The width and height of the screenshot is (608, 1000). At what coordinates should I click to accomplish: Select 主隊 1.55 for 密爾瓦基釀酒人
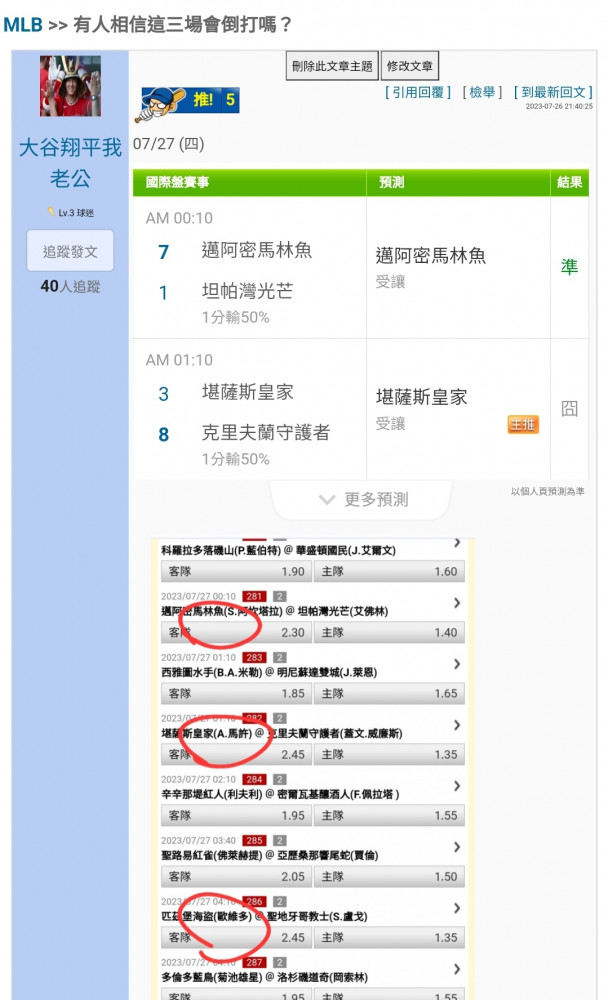(x=389, y=816)
